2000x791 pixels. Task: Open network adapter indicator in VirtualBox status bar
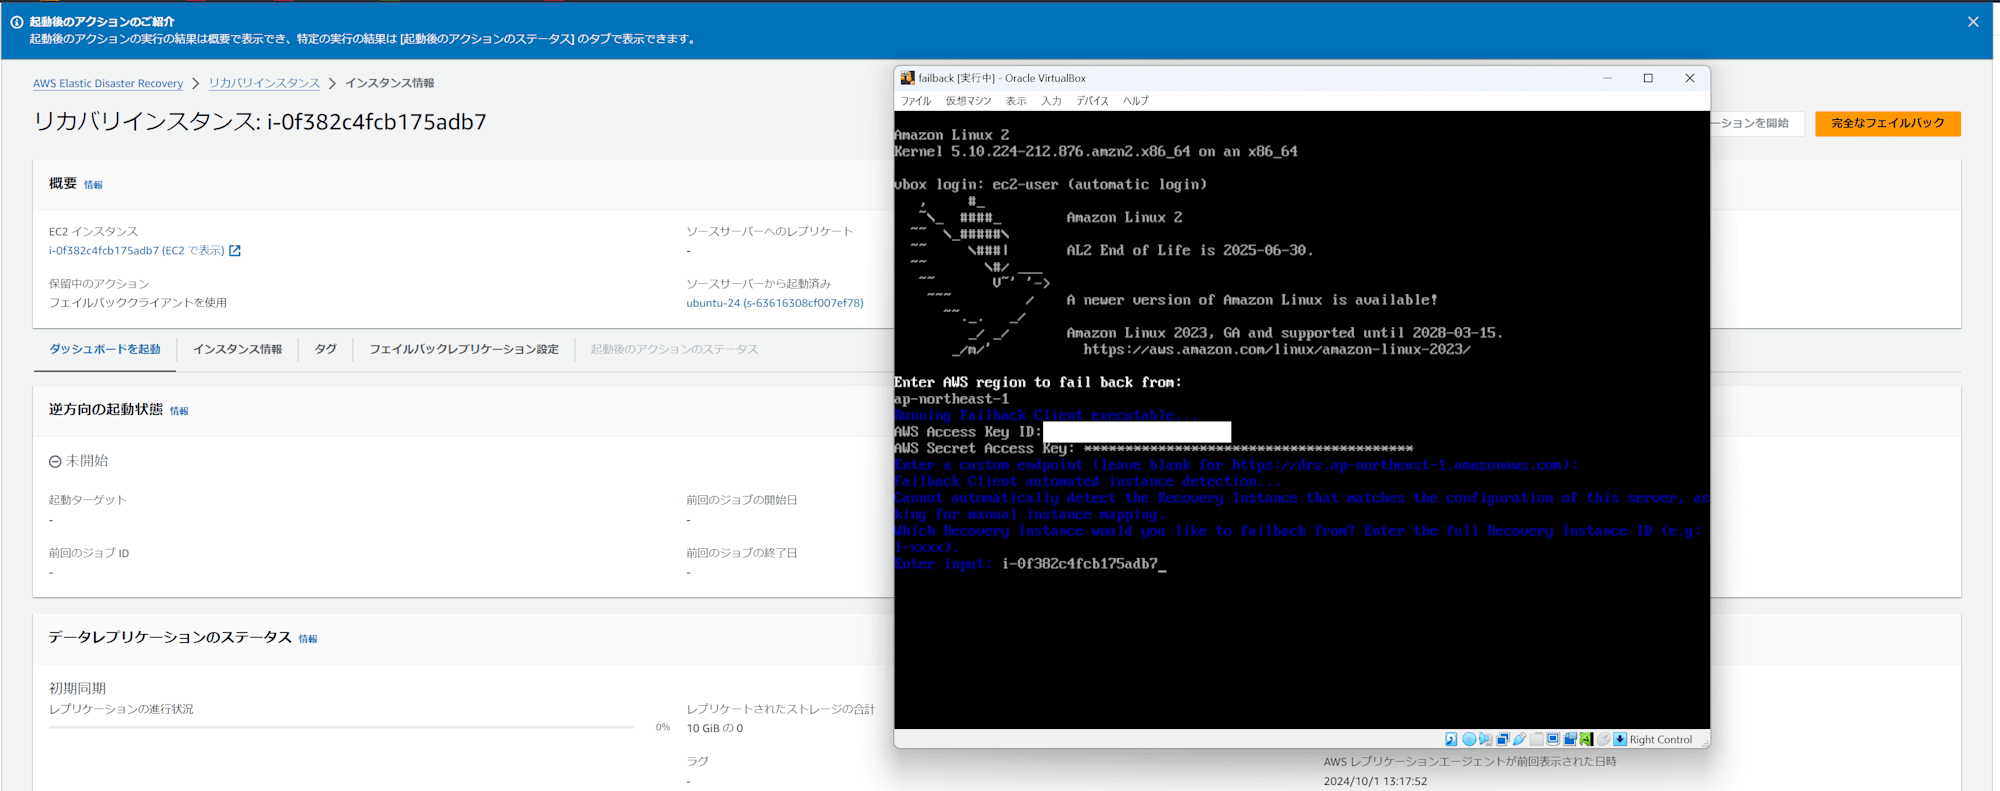[x=1503, y=739]
